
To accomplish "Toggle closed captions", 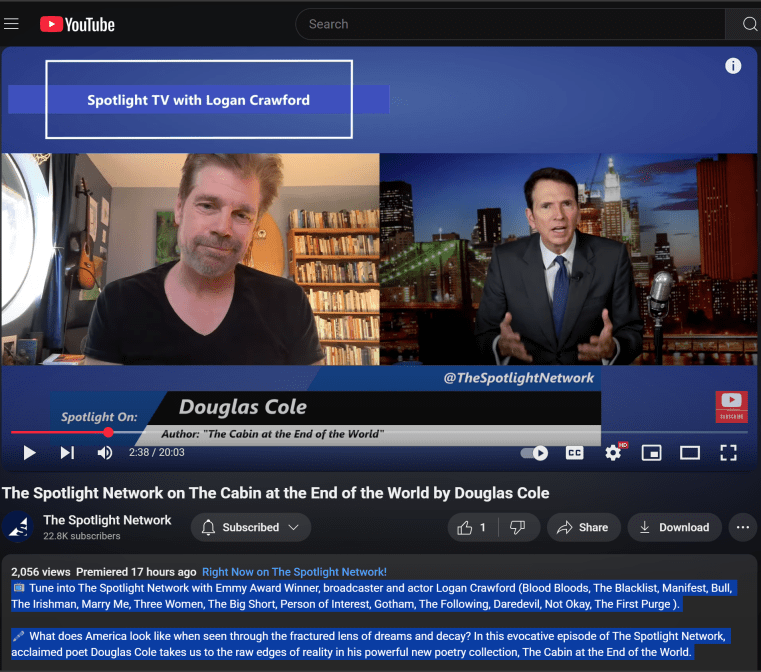I will [575, 453].
